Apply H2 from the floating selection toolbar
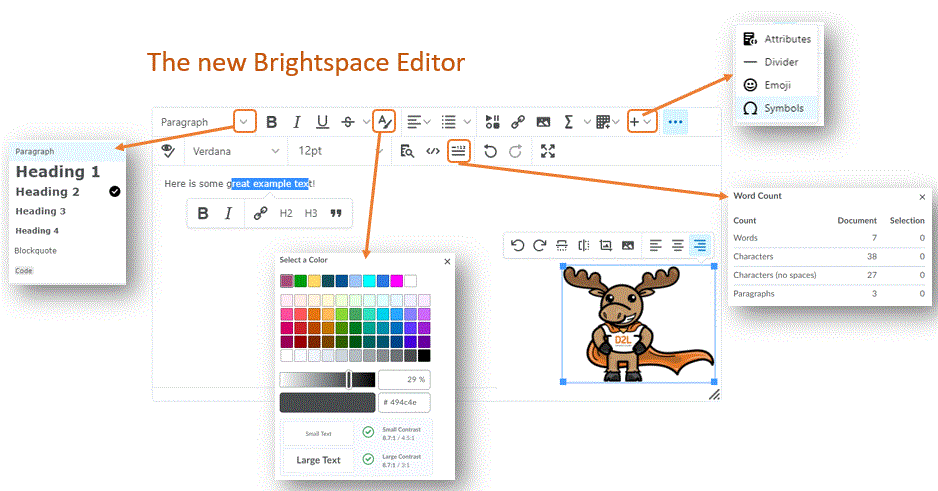Viewport: 938px width, 491px height. (286, 214)
